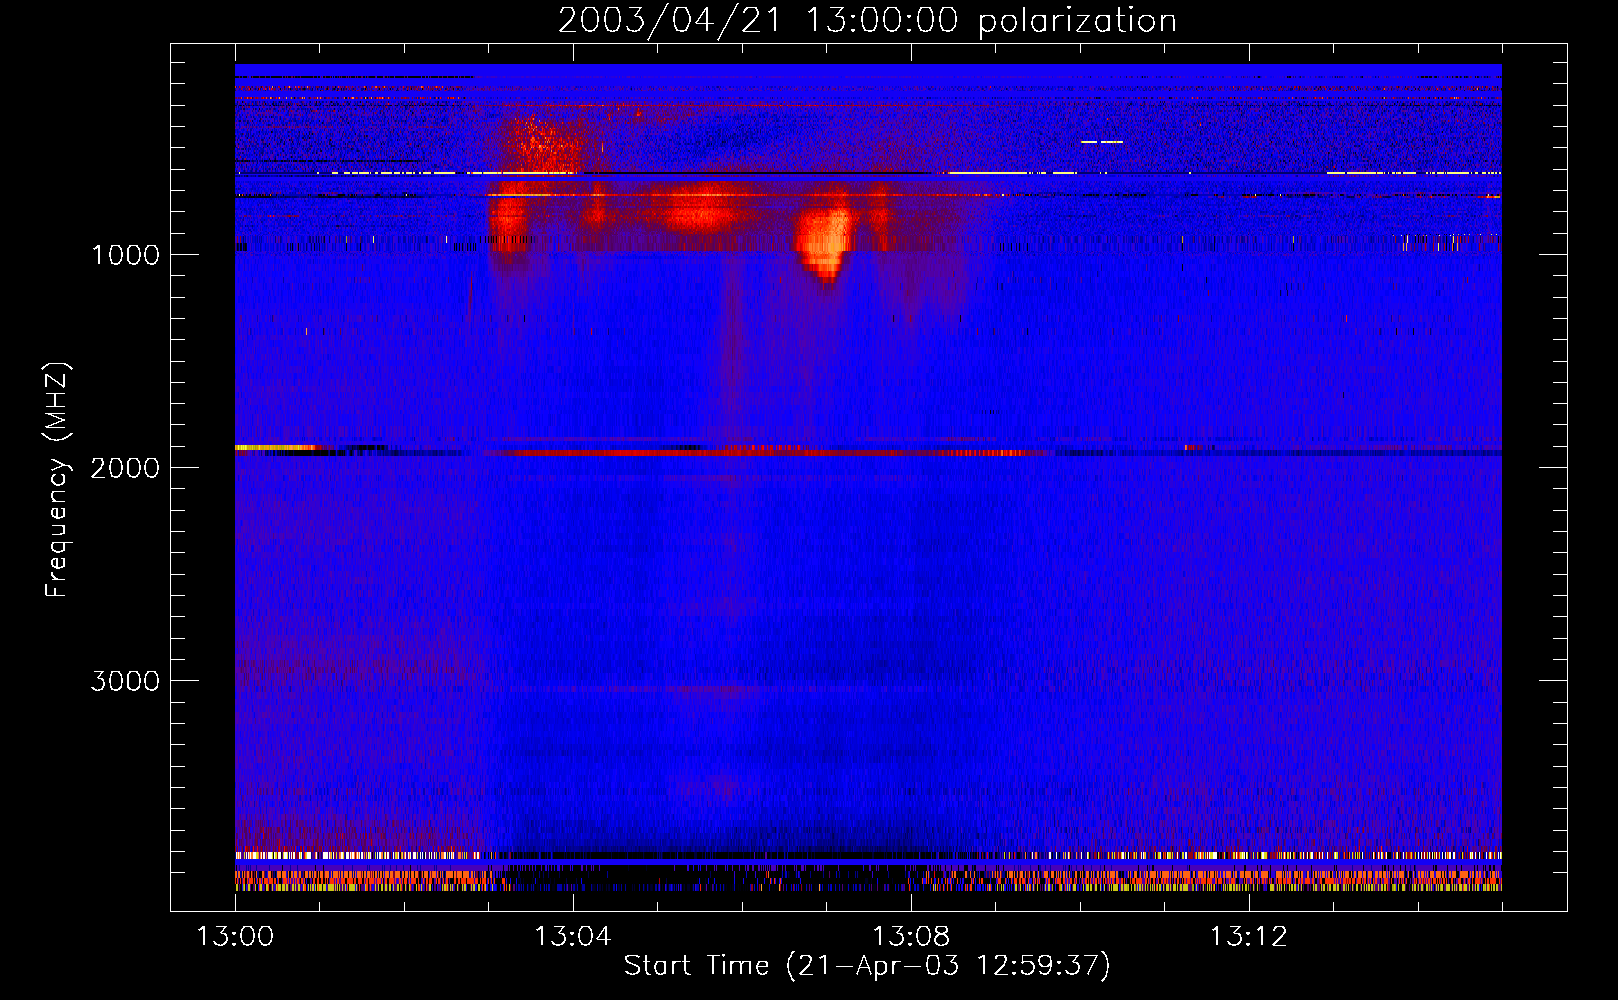Click the 'Frequency (MHZ)' y-axis label

coord(57,480)
